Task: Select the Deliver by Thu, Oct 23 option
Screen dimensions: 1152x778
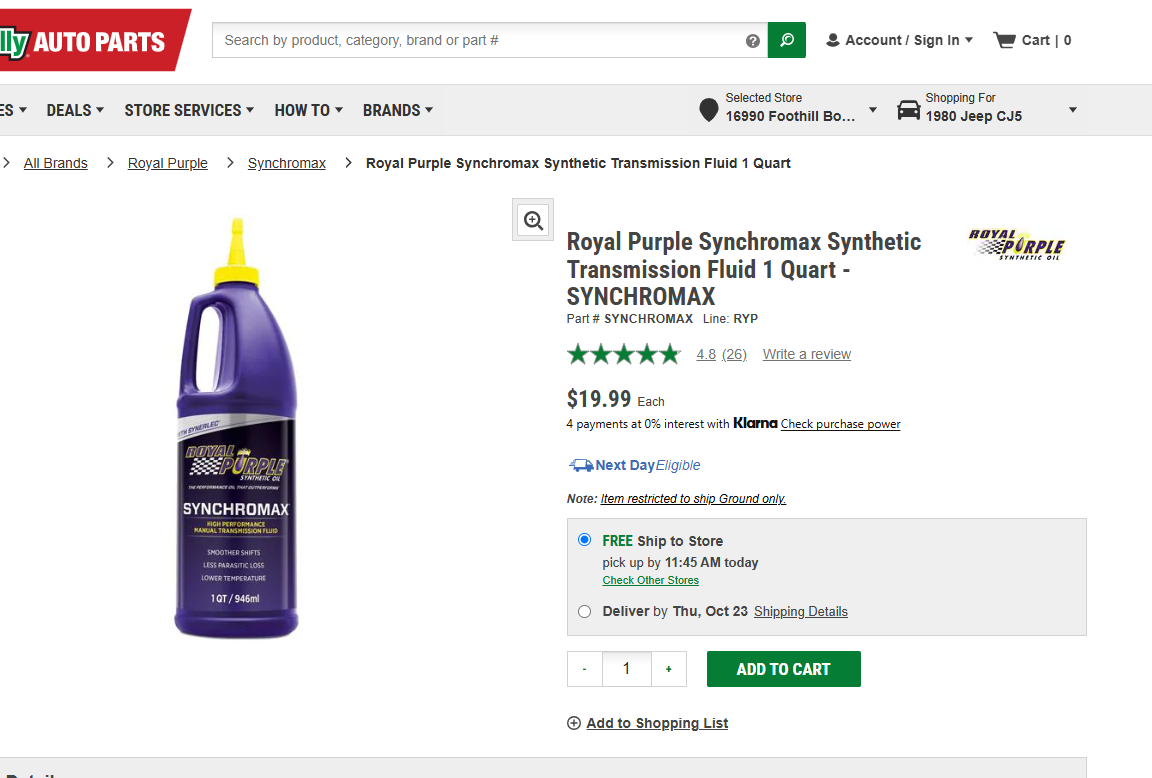Action: pos(585,611)
